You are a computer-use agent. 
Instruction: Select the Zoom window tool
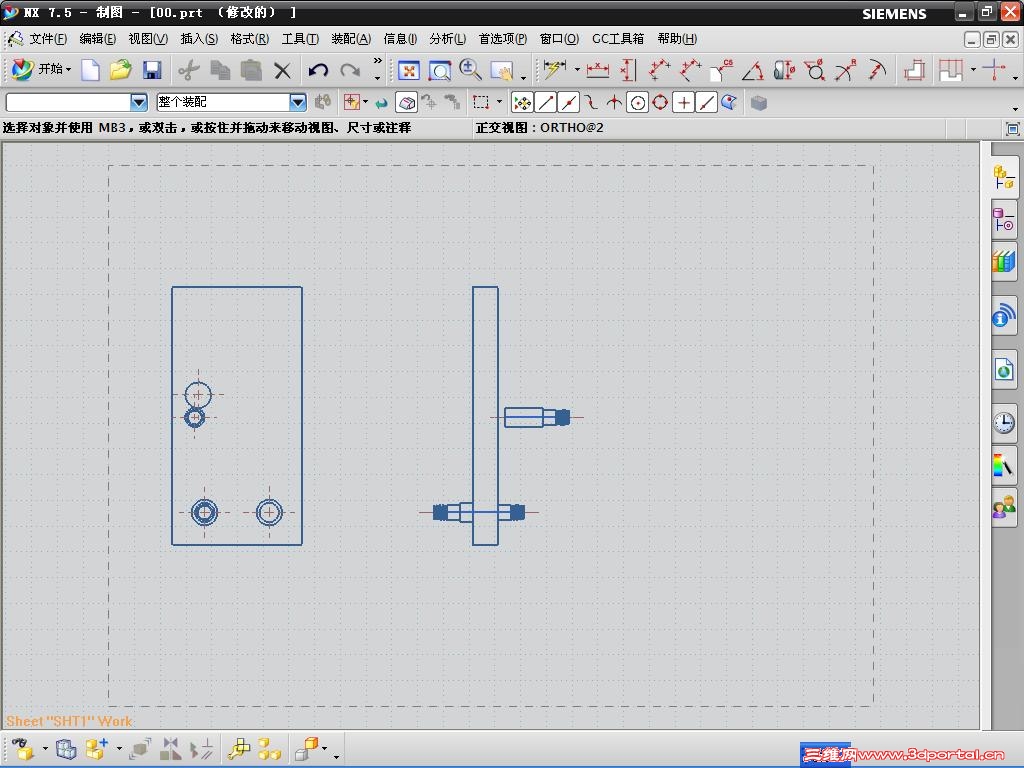[440, 70]
